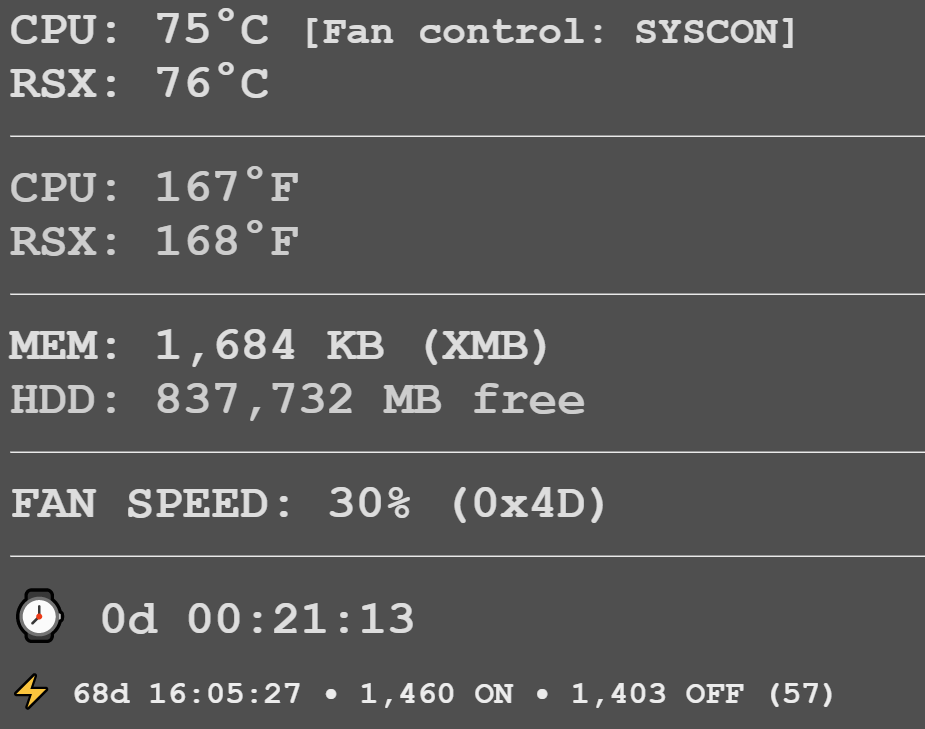Screen dimensions: 925x729
Task: Select the HDD 837,732 MB free line
Action: (298, 399)
